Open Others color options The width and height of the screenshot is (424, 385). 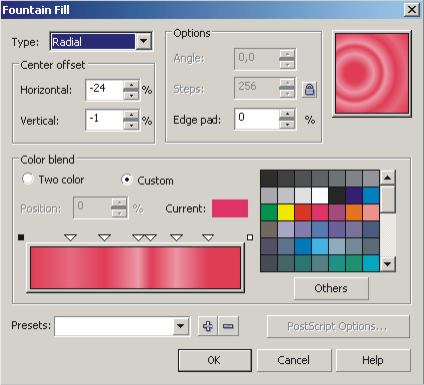331,288
